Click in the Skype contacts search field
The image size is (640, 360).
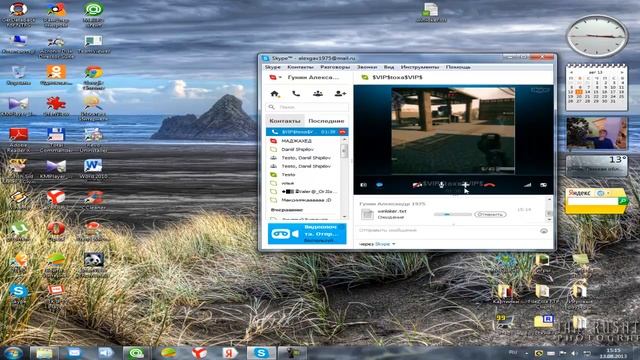pos(307,107)
